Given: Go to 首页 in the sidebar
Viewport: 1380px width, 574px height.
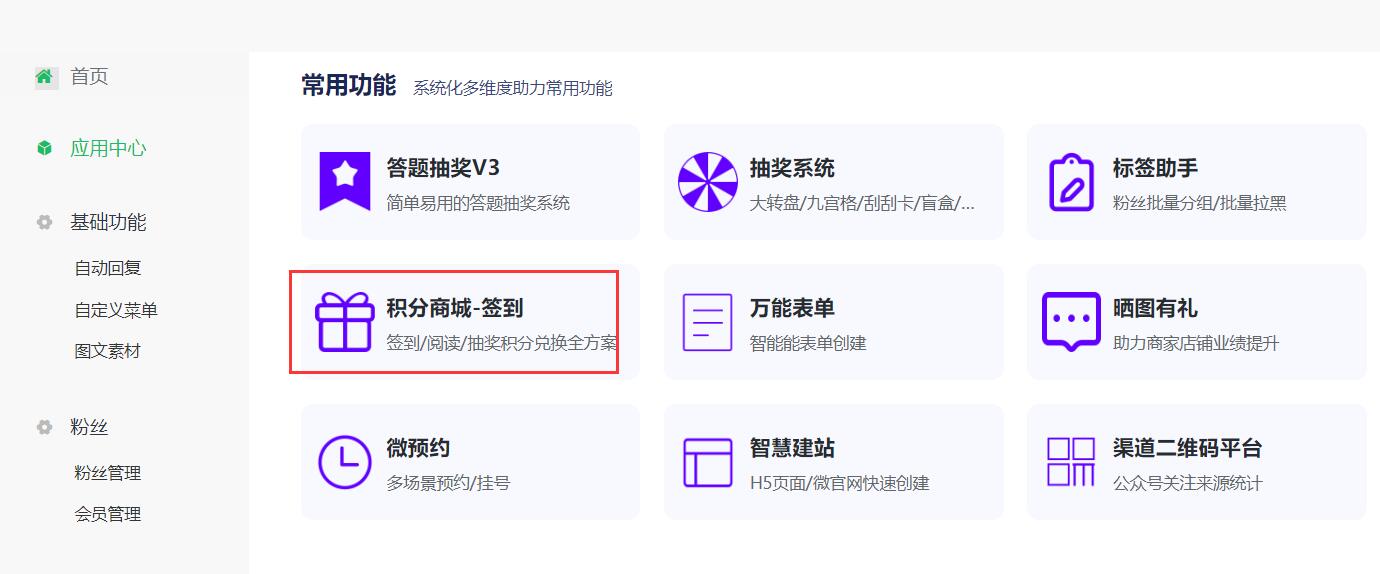Looking at the screenshot, I should click(89, 76).
